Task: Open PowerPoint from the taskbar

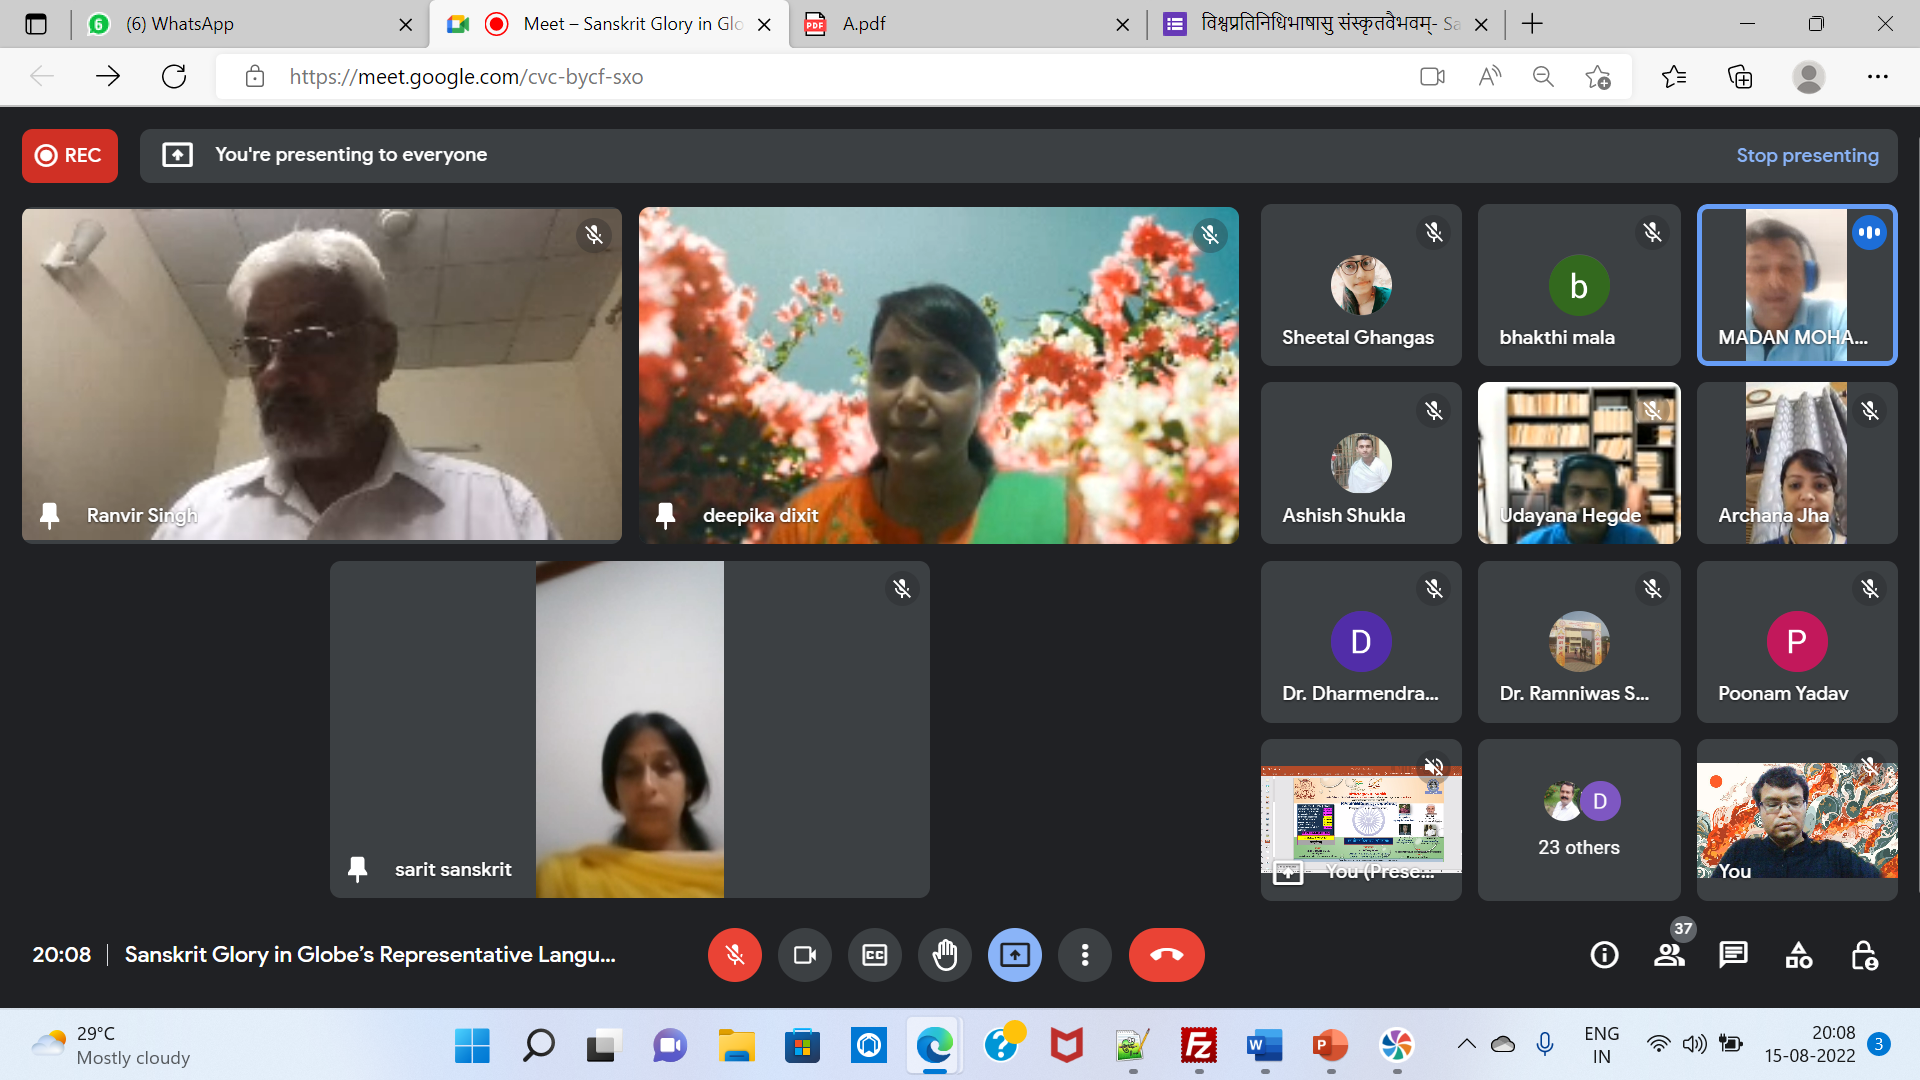Action: click(x=1330, y=1046)
